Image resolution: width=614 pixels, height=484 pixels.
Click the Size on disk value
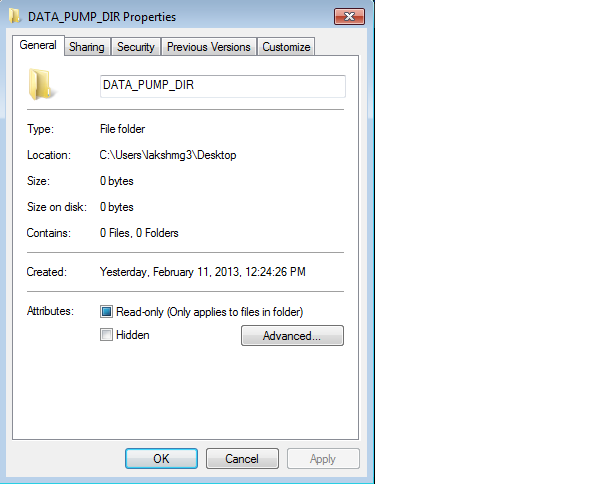click(x=117, y=207)
